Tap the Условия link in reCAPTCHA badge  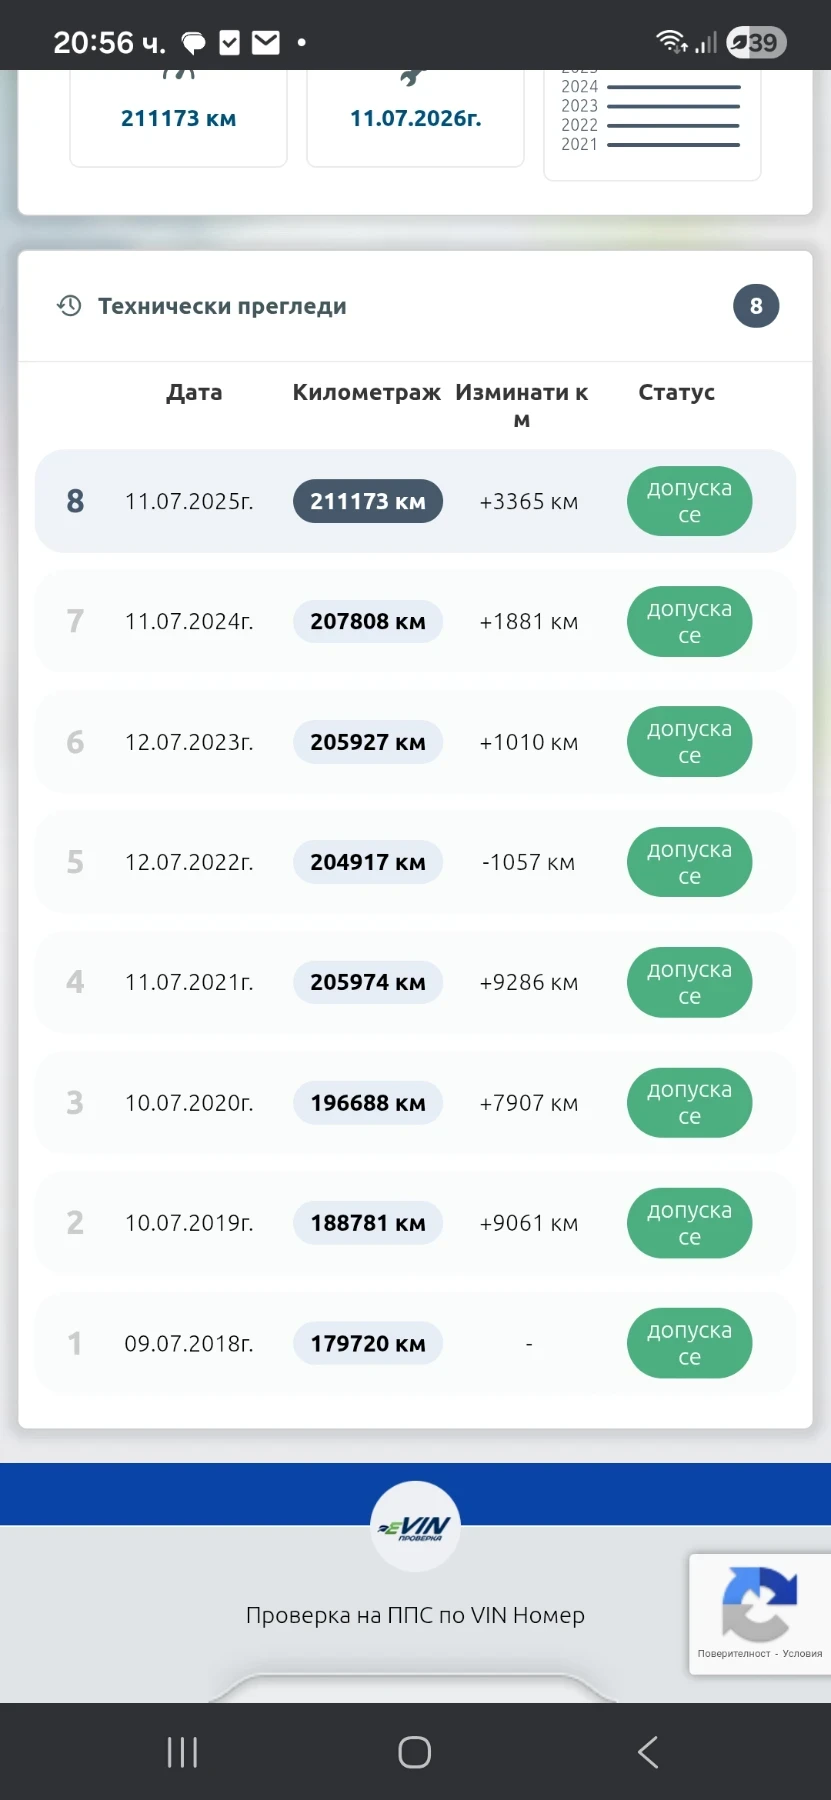(802, 1653)
